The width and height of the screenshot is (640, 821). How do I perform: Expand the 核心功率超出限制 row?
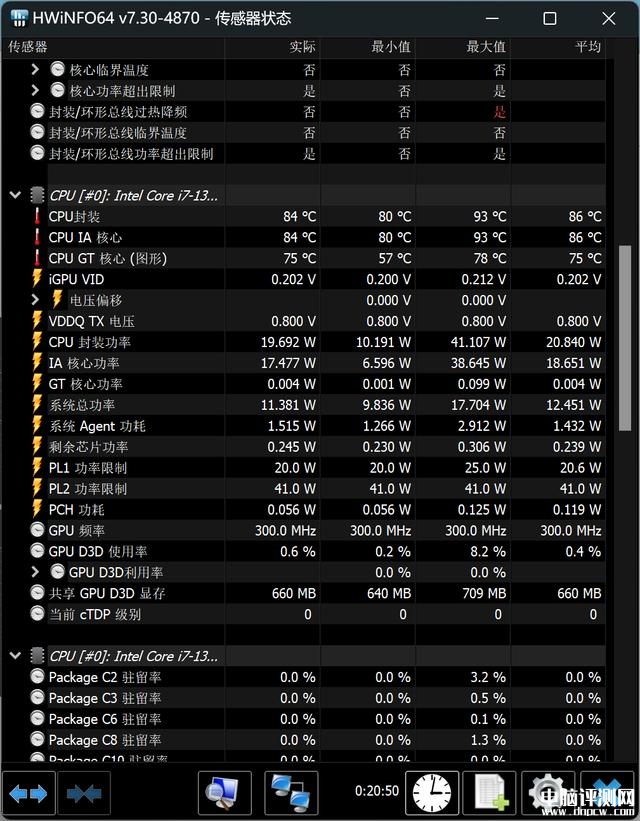[x=35, y=90]
